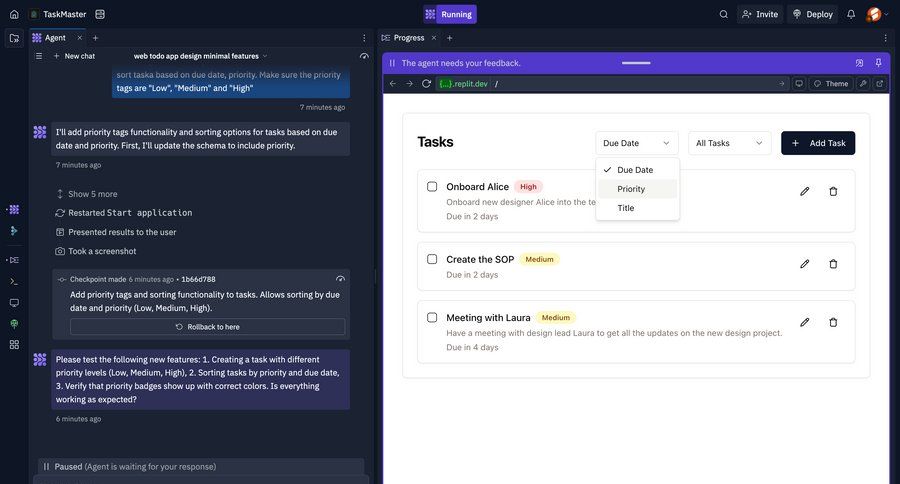The image size is (900, 484).
Task: Open the all tools grid icon in sidebar
Action: [14, 344]
